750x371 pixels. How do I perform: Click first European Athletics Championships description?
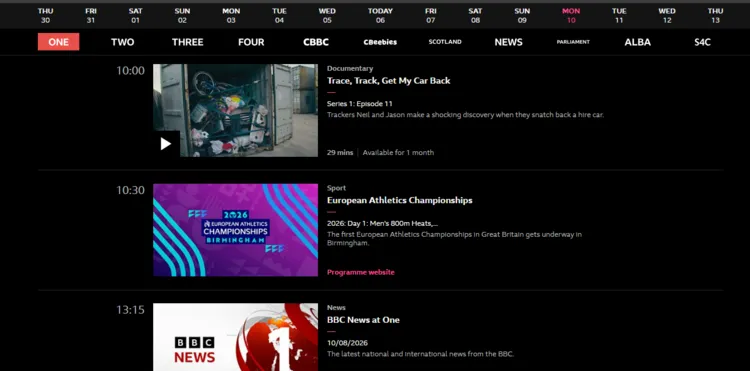pyautogui.click(x=454, y=239)
